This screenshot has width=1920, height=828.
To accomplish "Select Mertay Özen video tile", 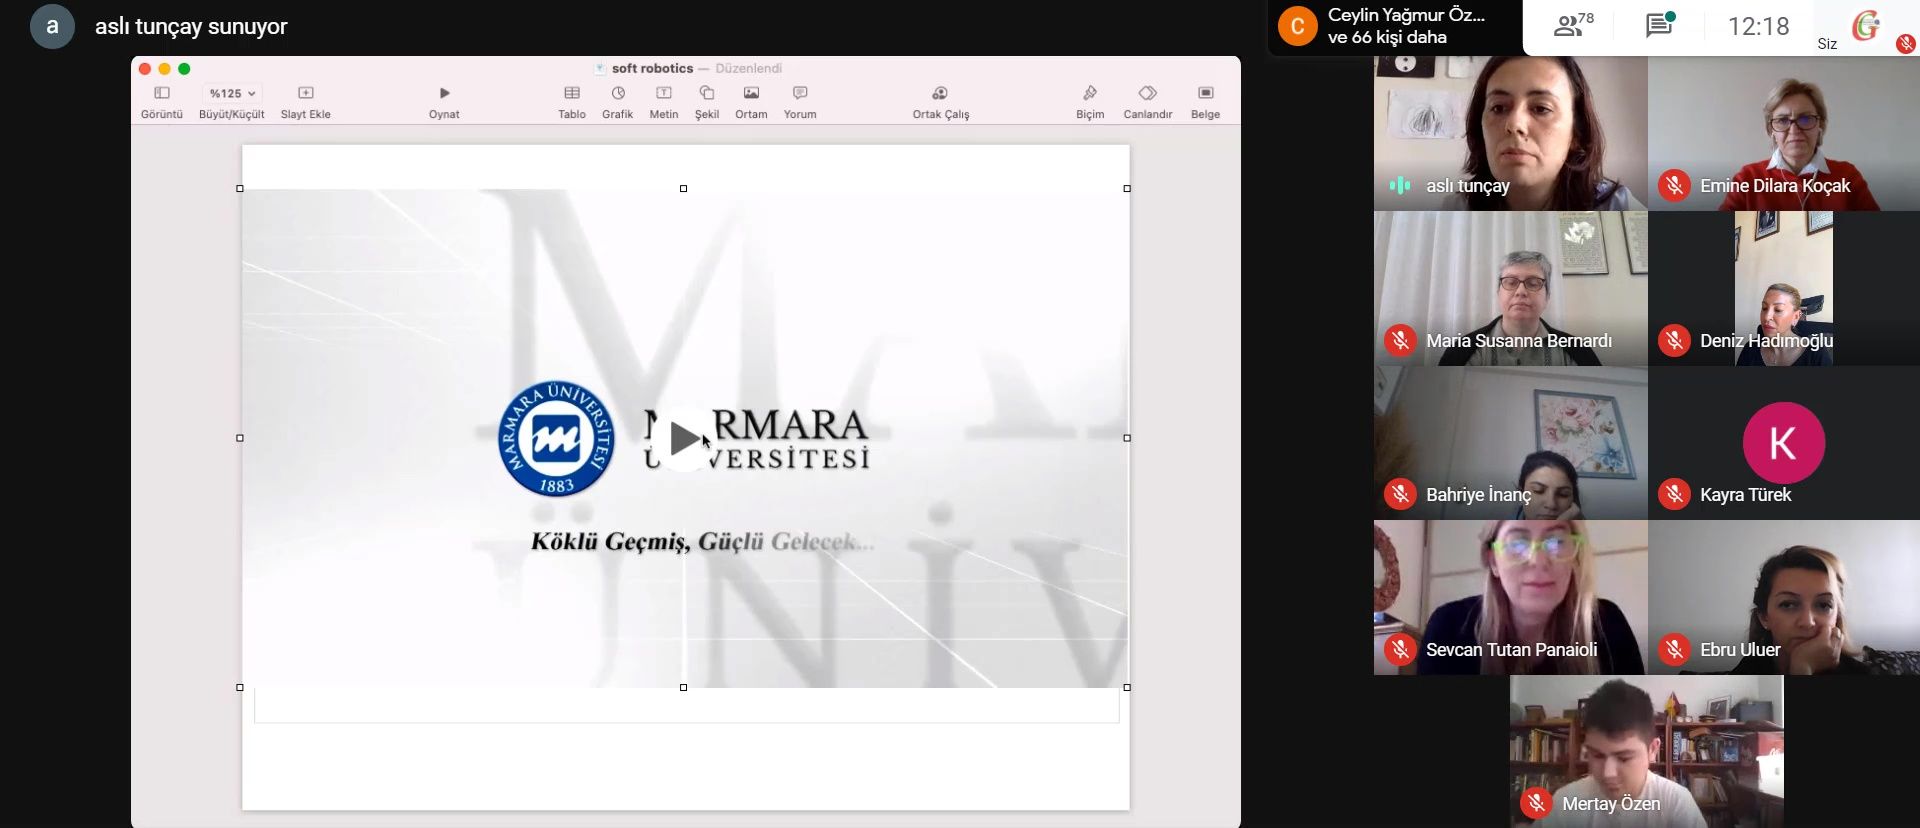I will (x=1647, y=751).
